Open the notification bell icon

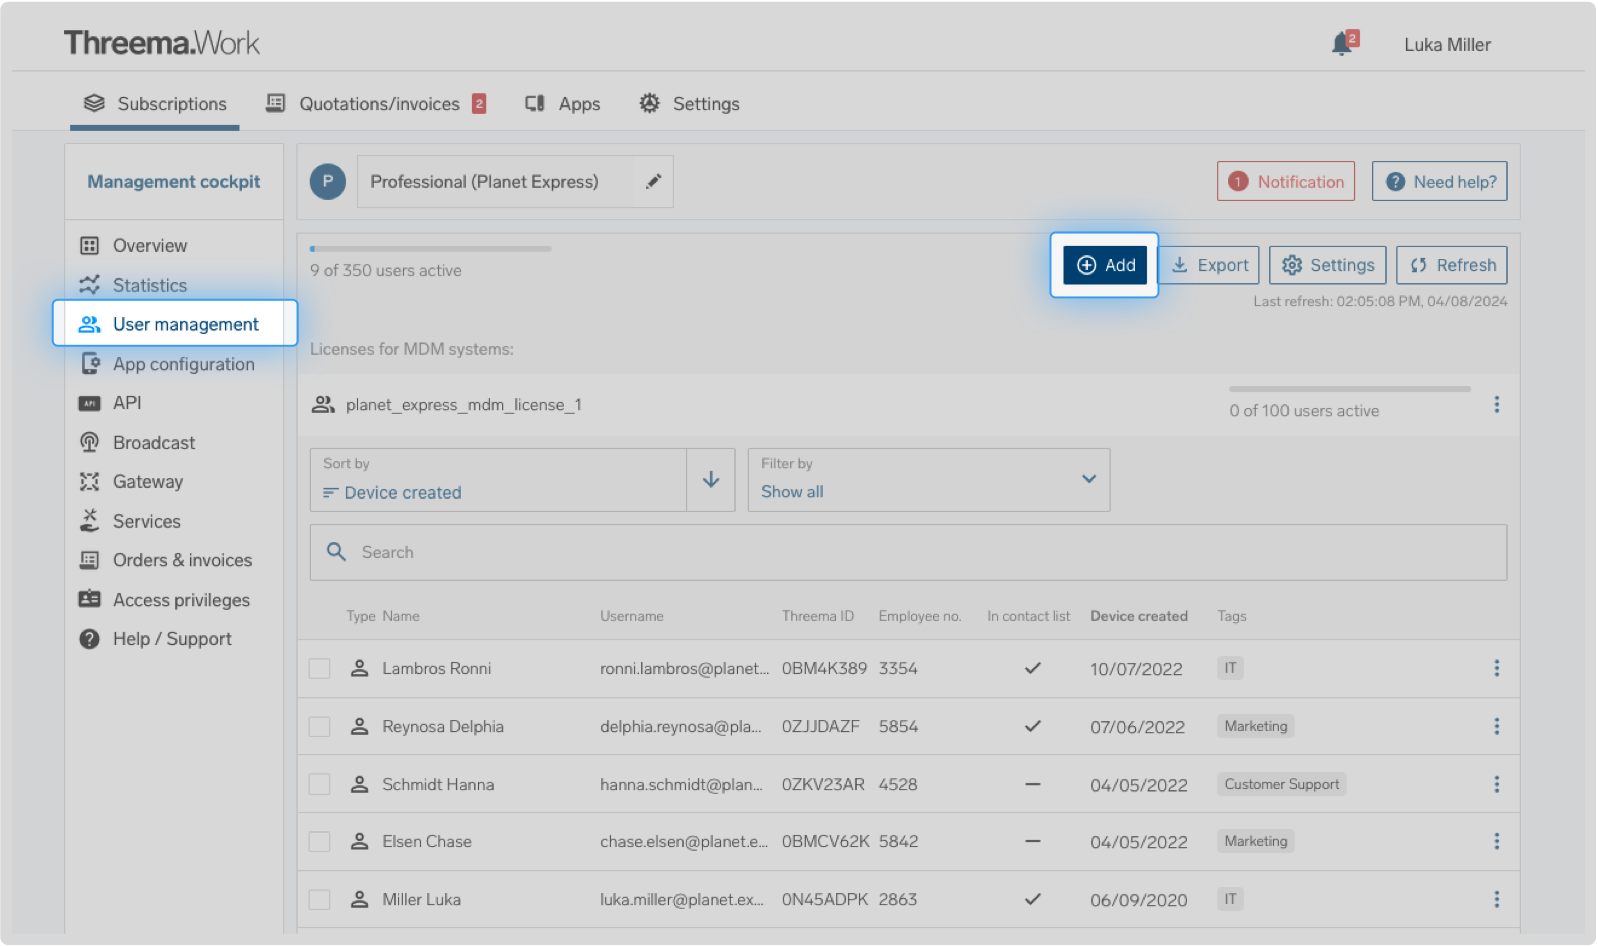tap(1343, 44)
